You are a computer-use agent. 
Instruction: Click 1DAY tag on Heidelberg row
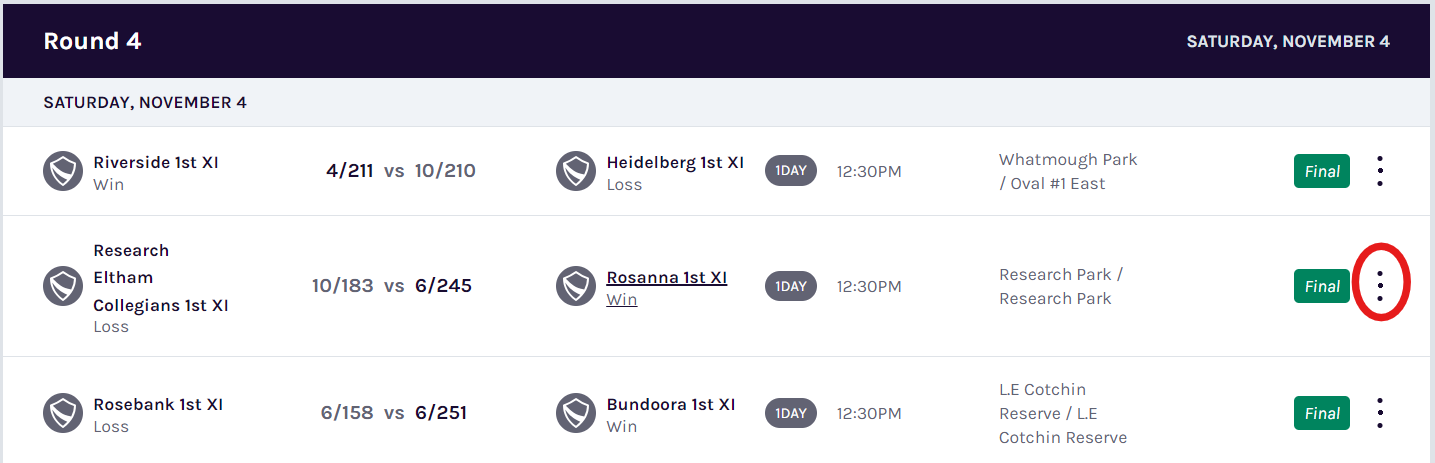(791, 171)
